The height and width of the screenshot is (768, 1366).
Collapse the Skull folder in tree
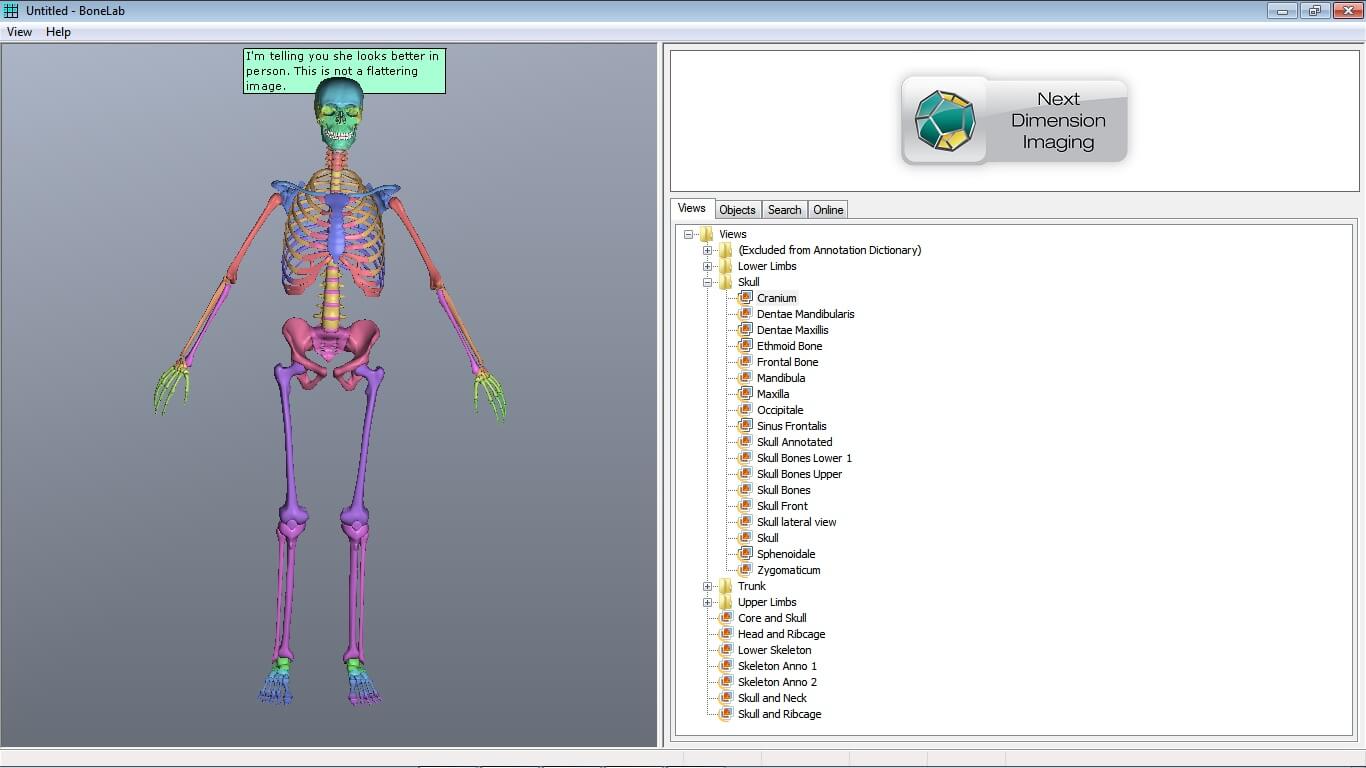(x=708, y=282)
